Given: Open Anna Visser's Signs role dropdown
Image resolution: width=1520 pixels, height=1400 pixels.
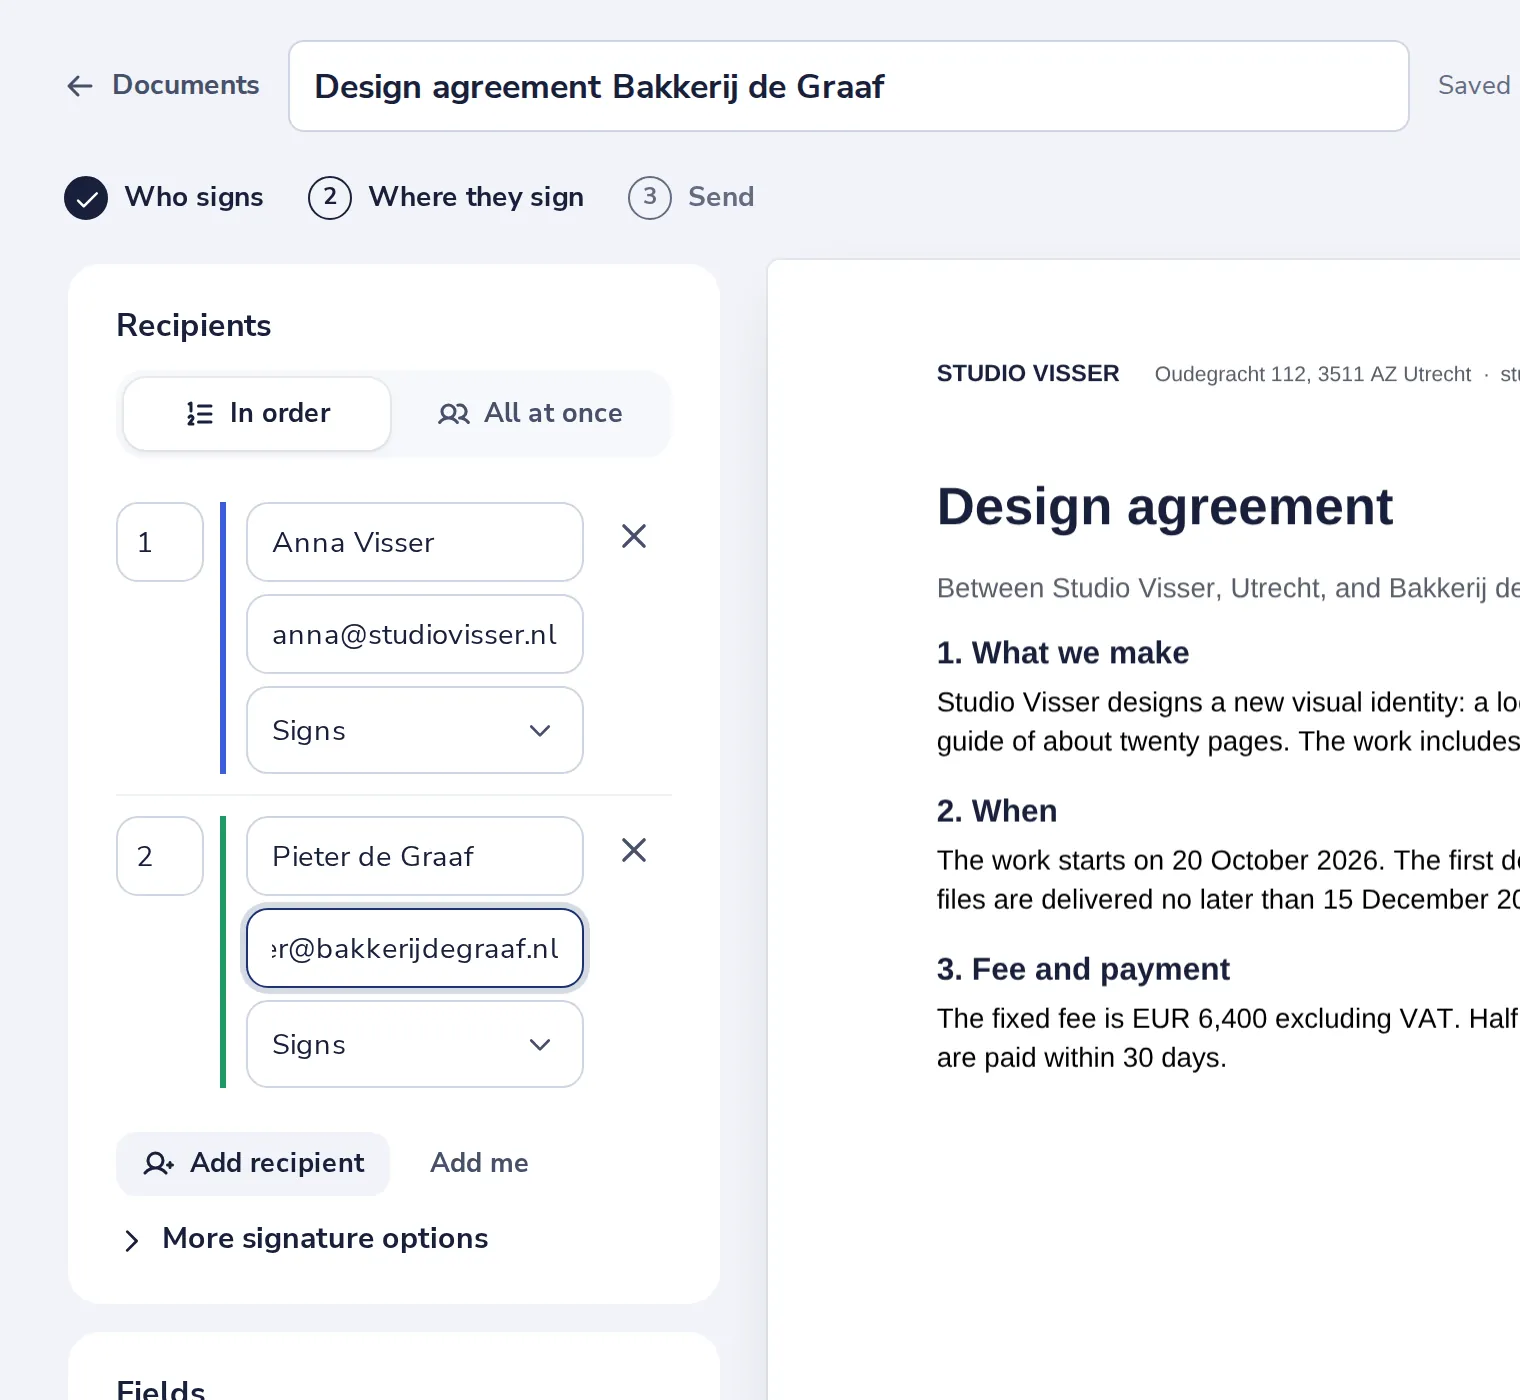Looking at the screenshot, I should pos(415,730).
